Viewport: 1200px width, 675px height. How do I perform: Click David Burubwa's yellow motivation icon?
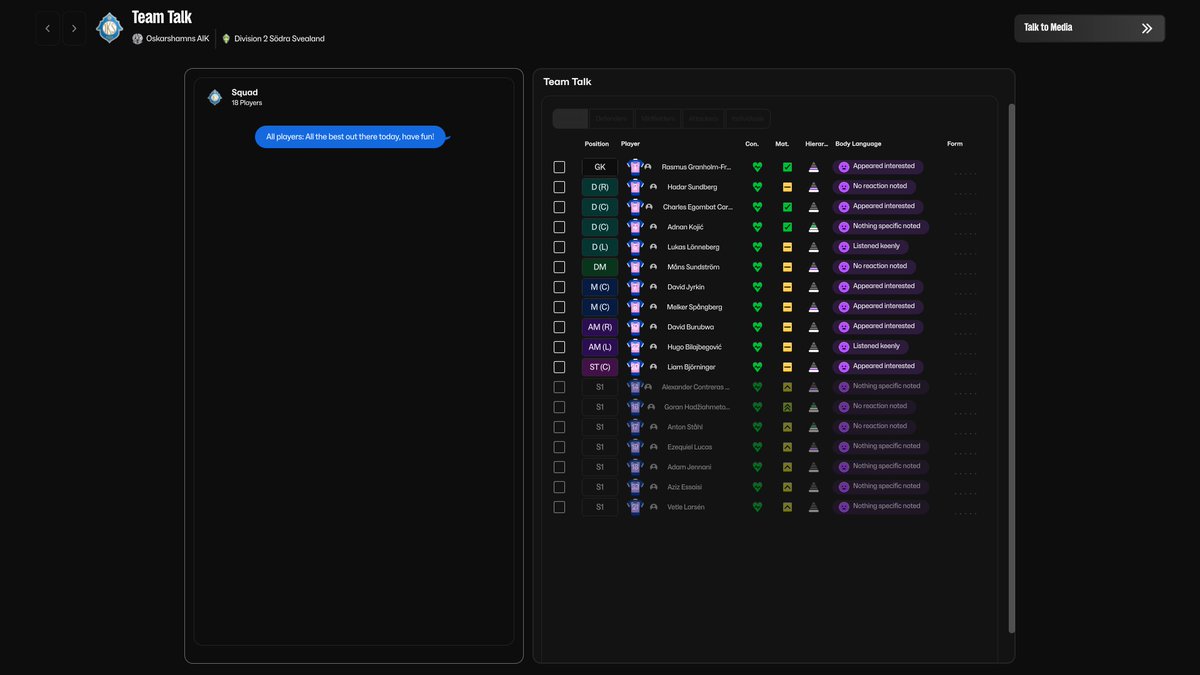[787, 327]
